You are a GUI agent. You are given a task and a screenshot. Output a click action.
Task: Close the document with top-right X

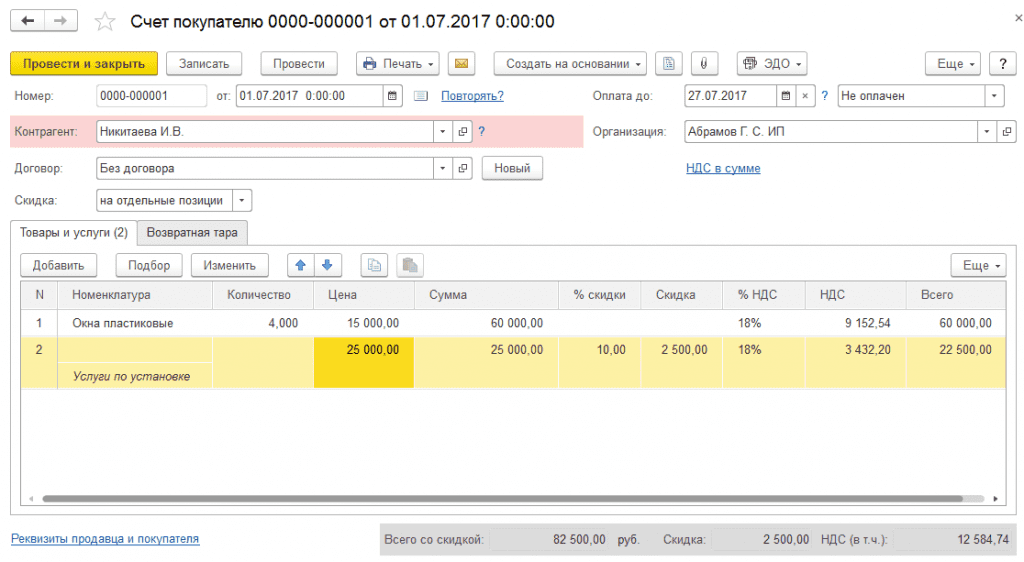pos(1018,18)
